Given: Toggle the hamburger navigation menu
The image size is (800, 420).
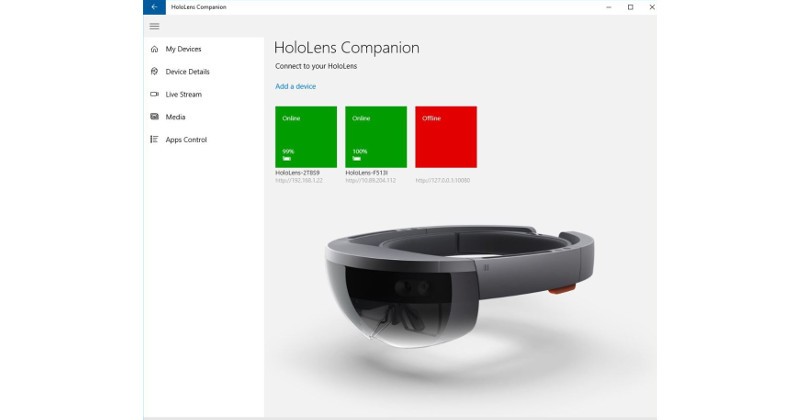Looking at the screenshot, I should click(x=154, y=26).
